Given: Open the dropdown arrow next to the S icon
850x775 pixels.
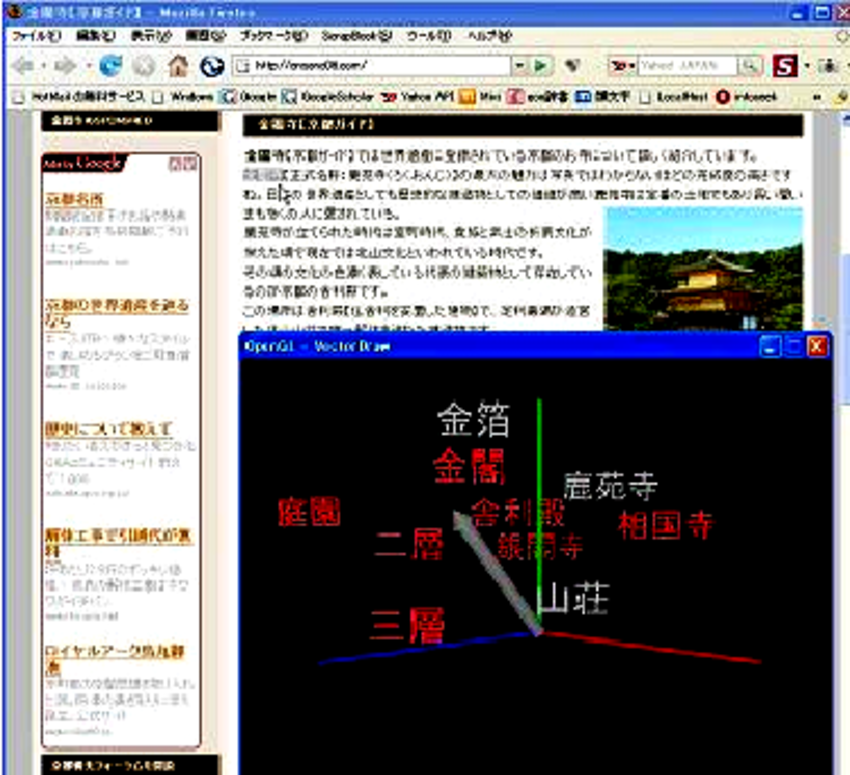Looking at the screenshot, I should tap(807, 66).
